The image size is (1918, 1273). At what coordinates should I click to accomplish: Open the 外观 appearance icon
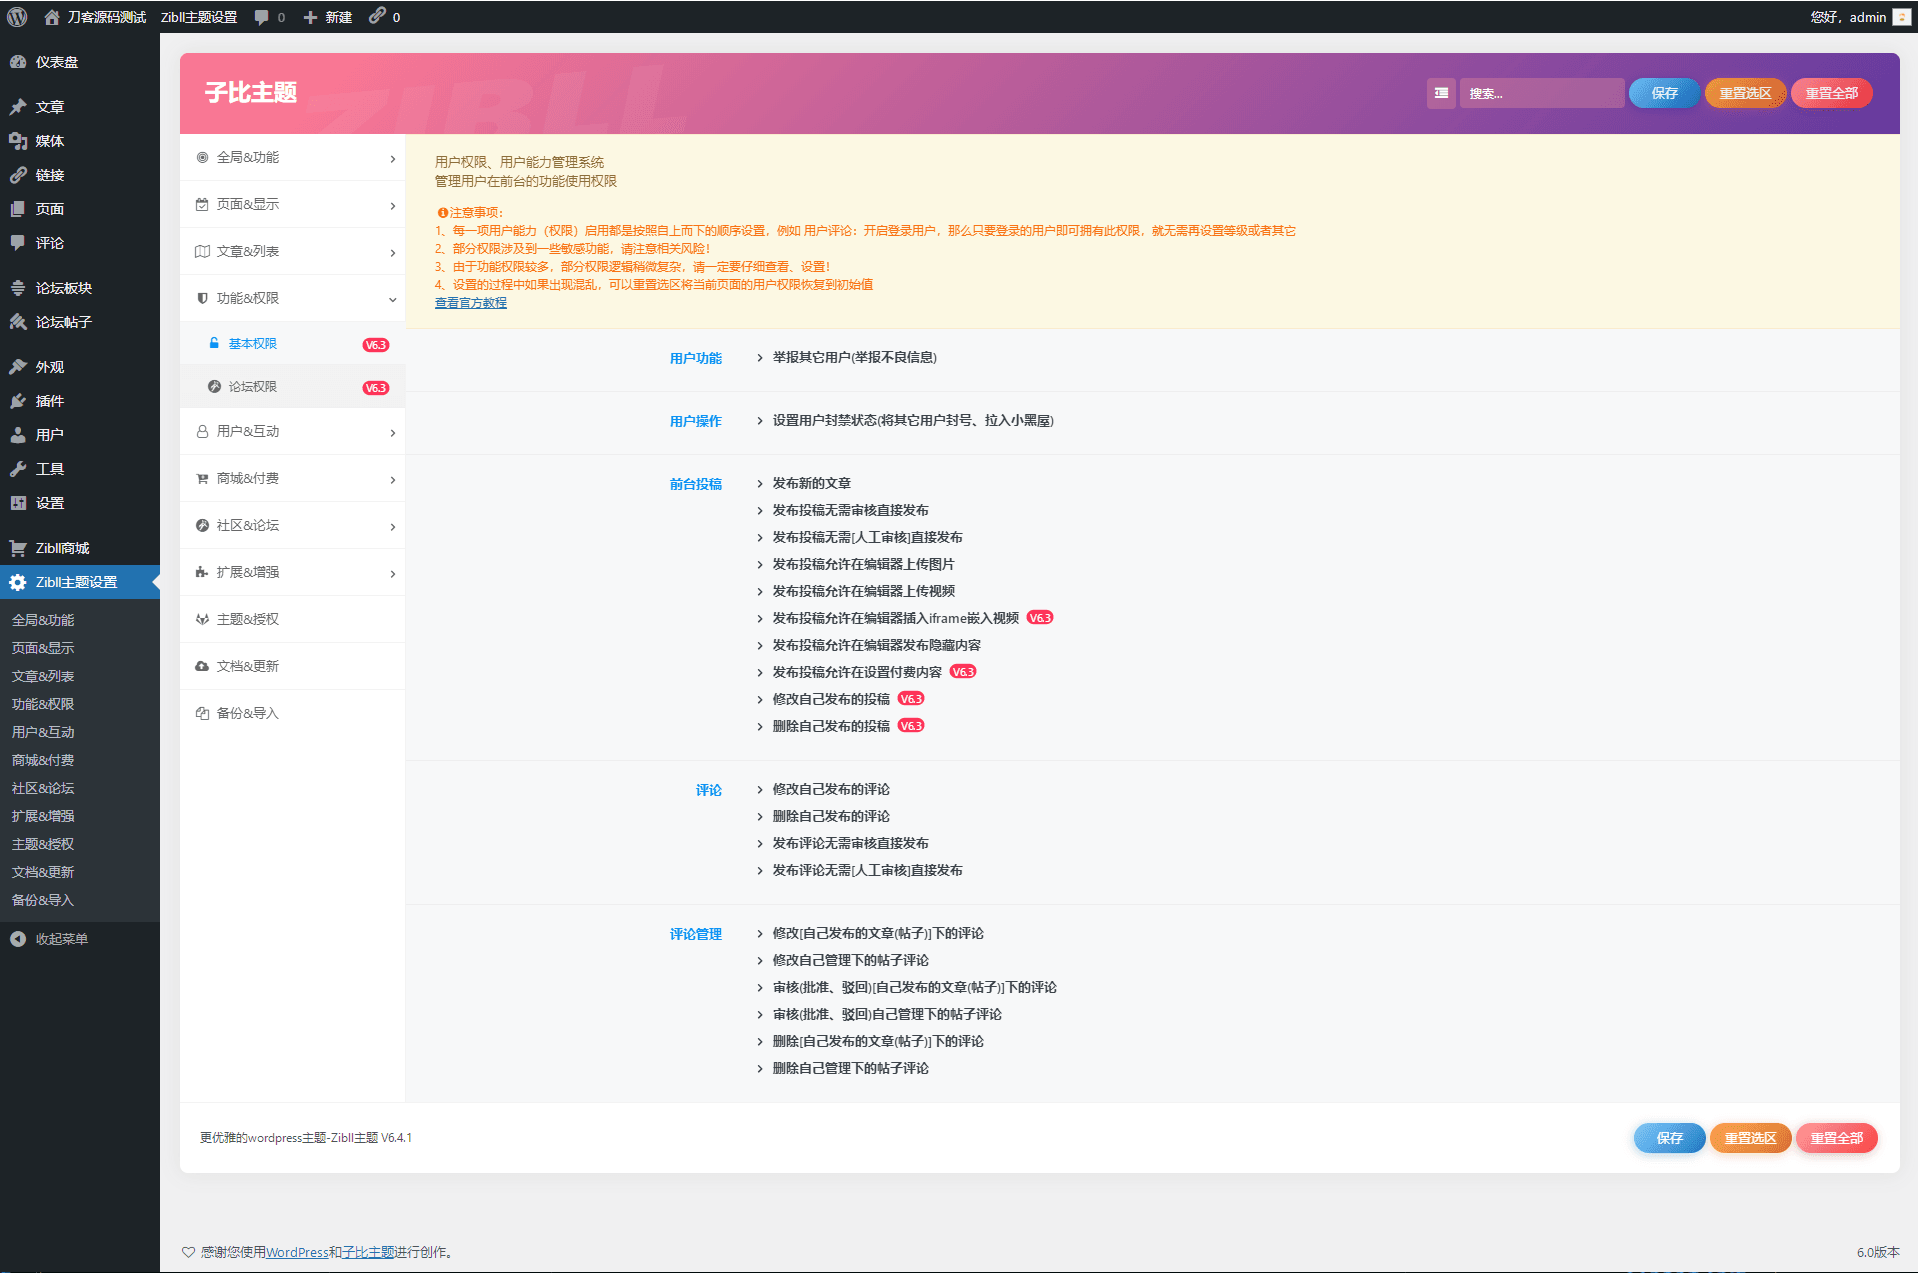[x=19, y=366]
